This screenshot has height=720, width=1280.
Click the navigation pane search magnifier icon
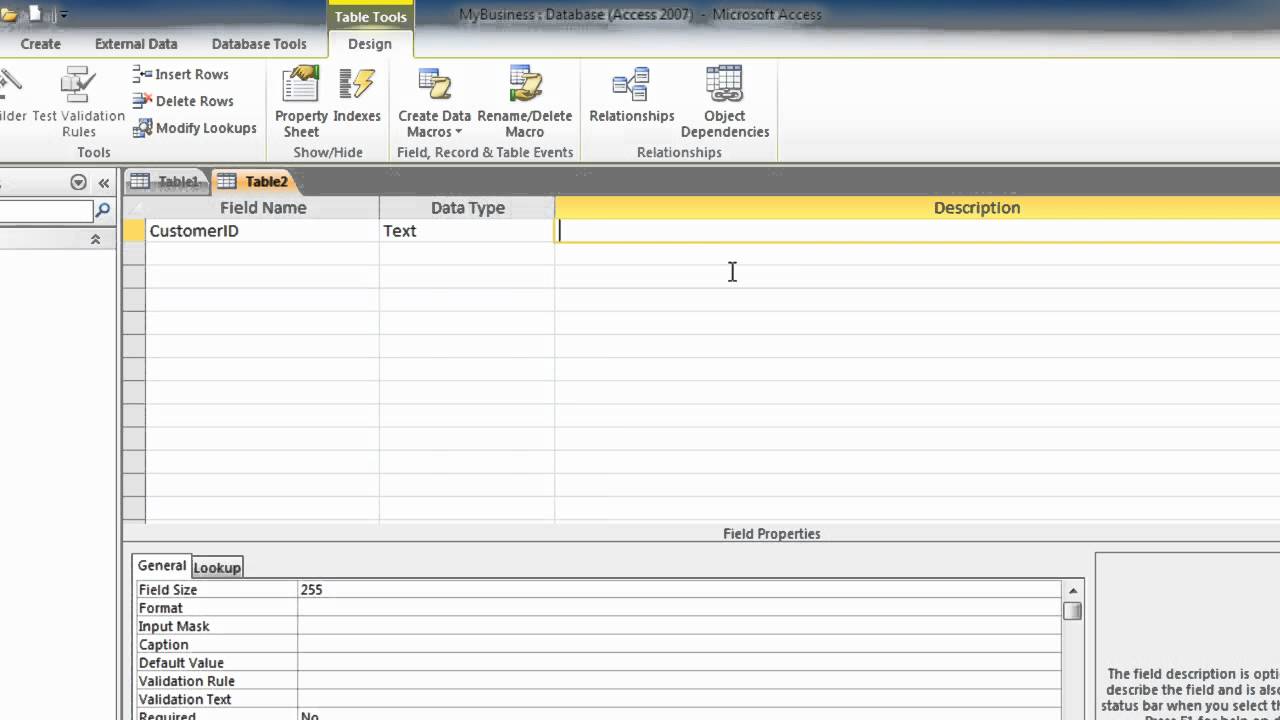point(102,211)
